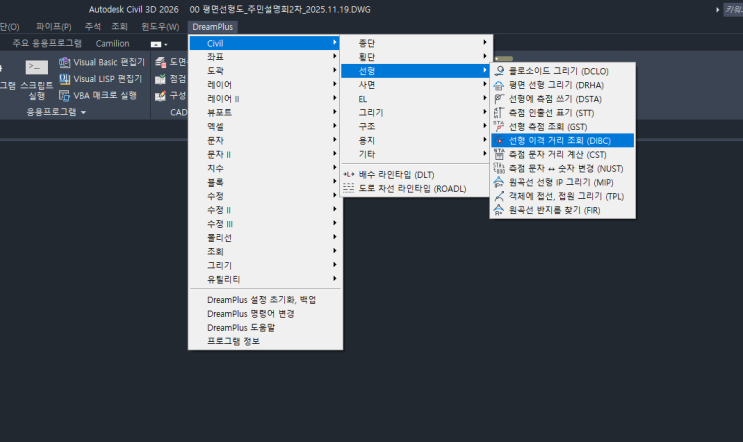743x442 pixels.
Task: Click VBA 매크로 실행 button label
Action: pyautogui.click(x=105, y=95)
